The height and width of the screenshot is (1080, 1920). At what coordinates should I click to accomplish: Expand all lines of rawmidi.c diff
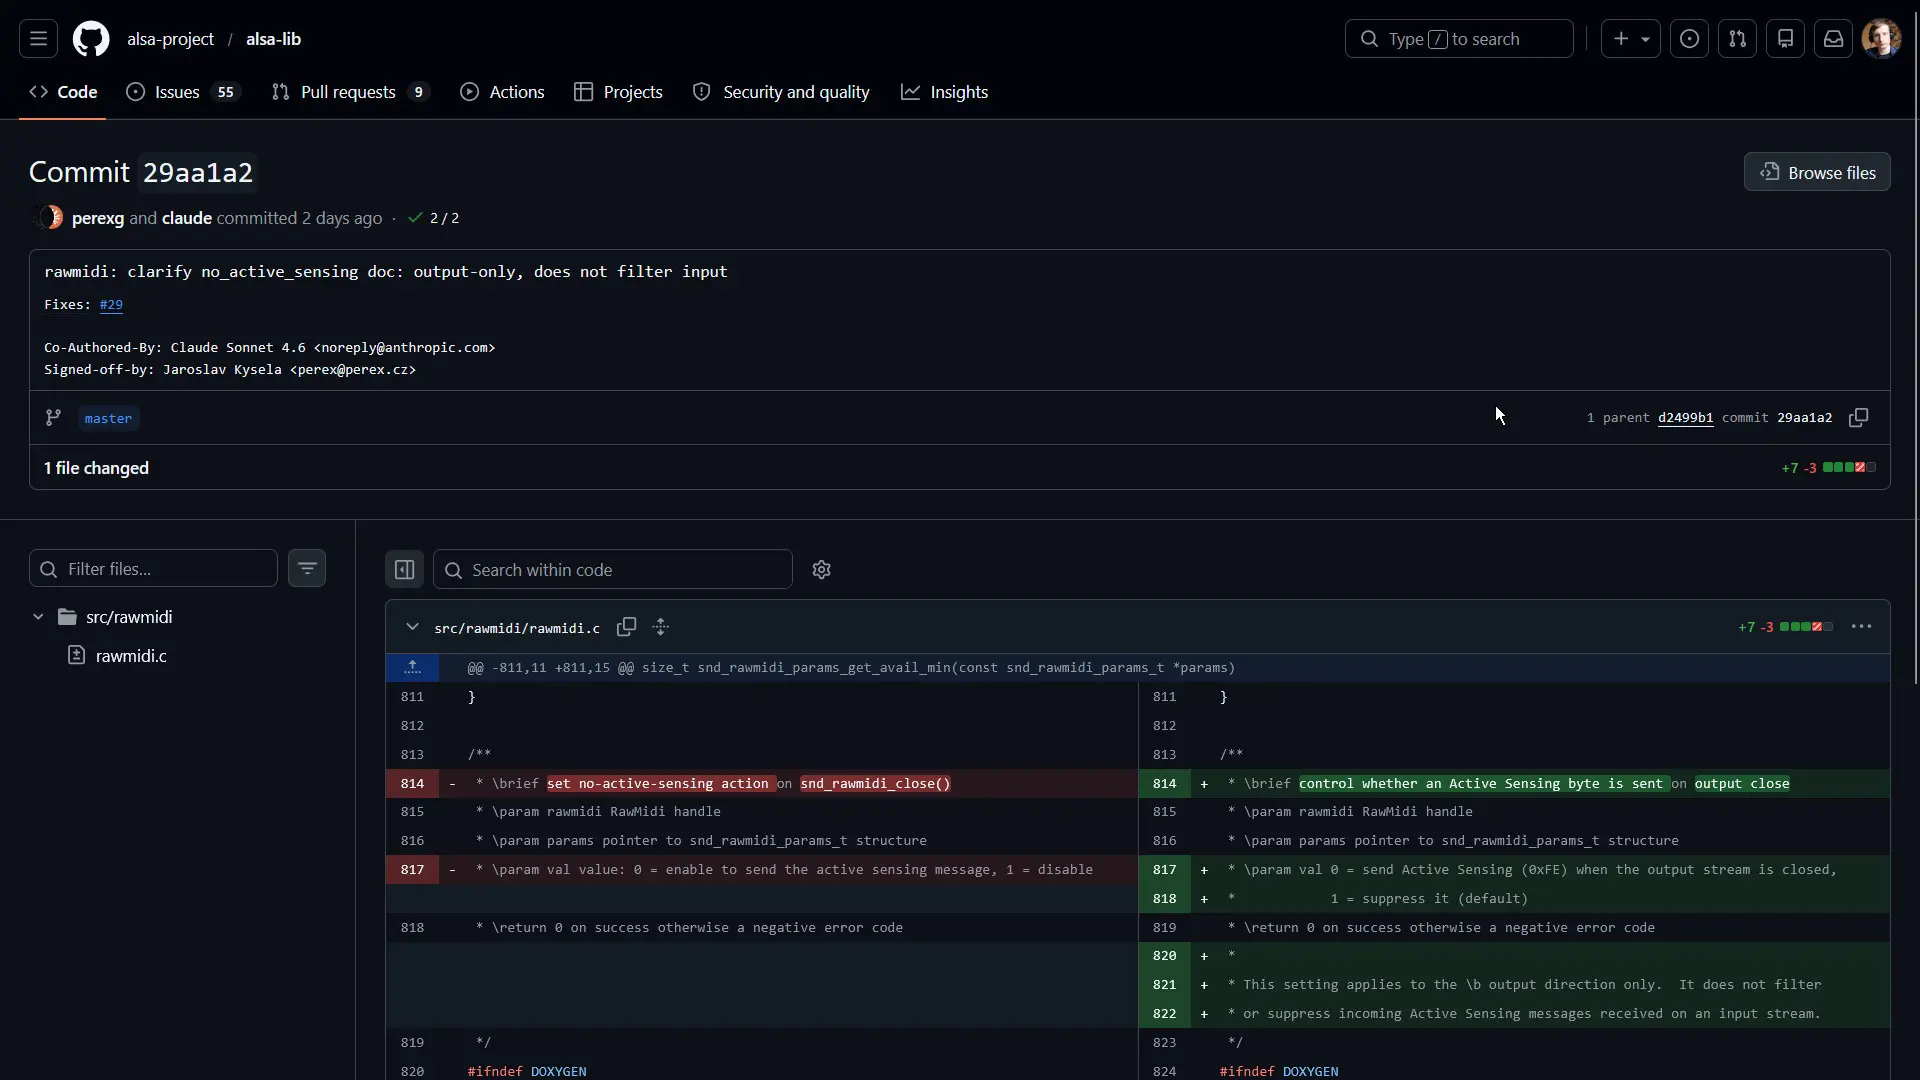click(x=660, y=627)
